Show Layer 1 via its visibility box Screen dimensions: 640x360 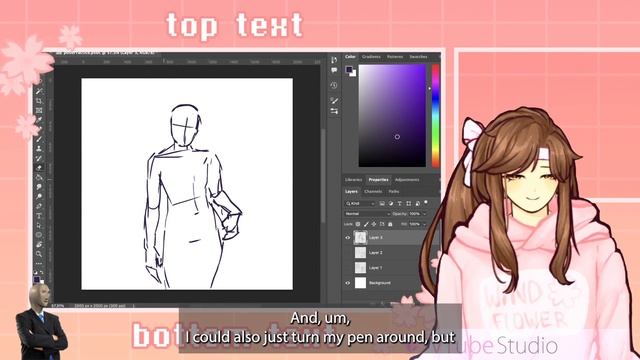[348, 268]
